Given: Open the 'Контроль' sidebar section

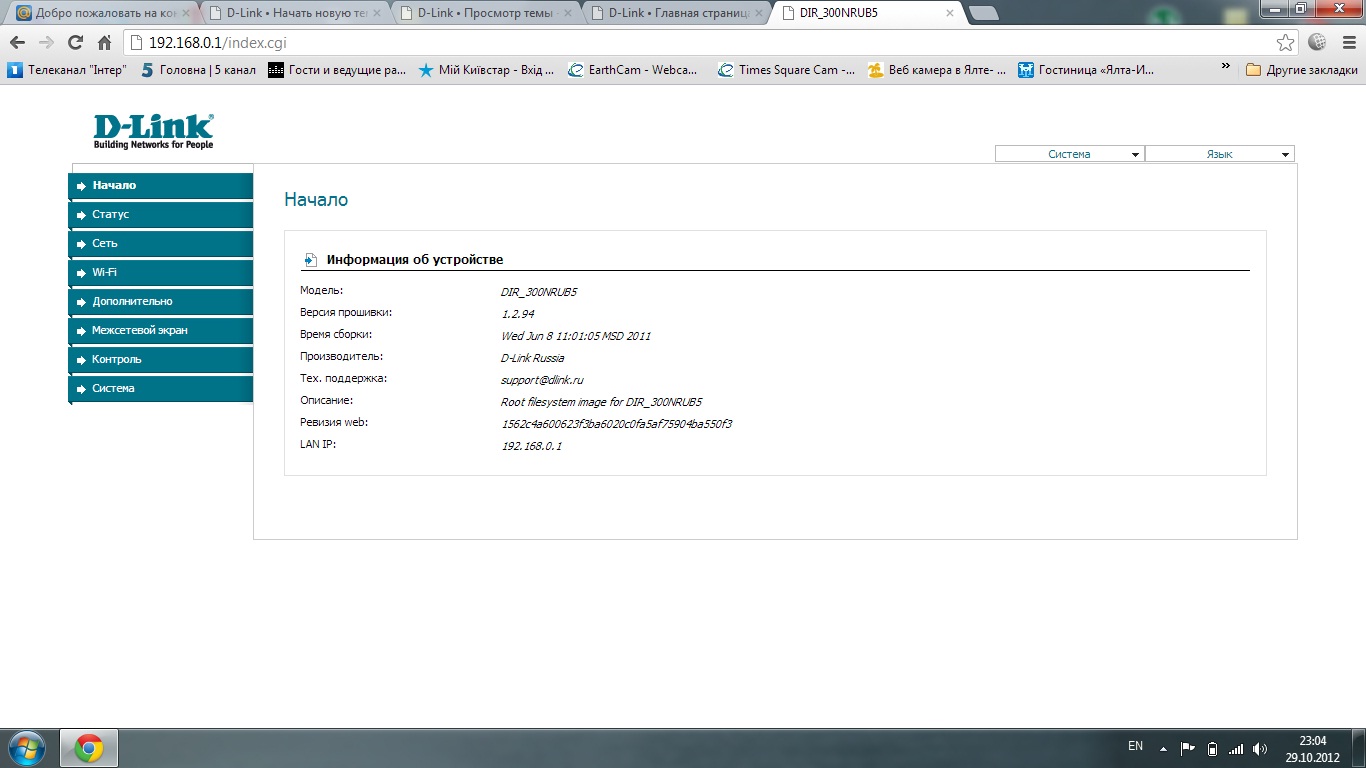Looking at the screenshot, I should click(161, 360).
